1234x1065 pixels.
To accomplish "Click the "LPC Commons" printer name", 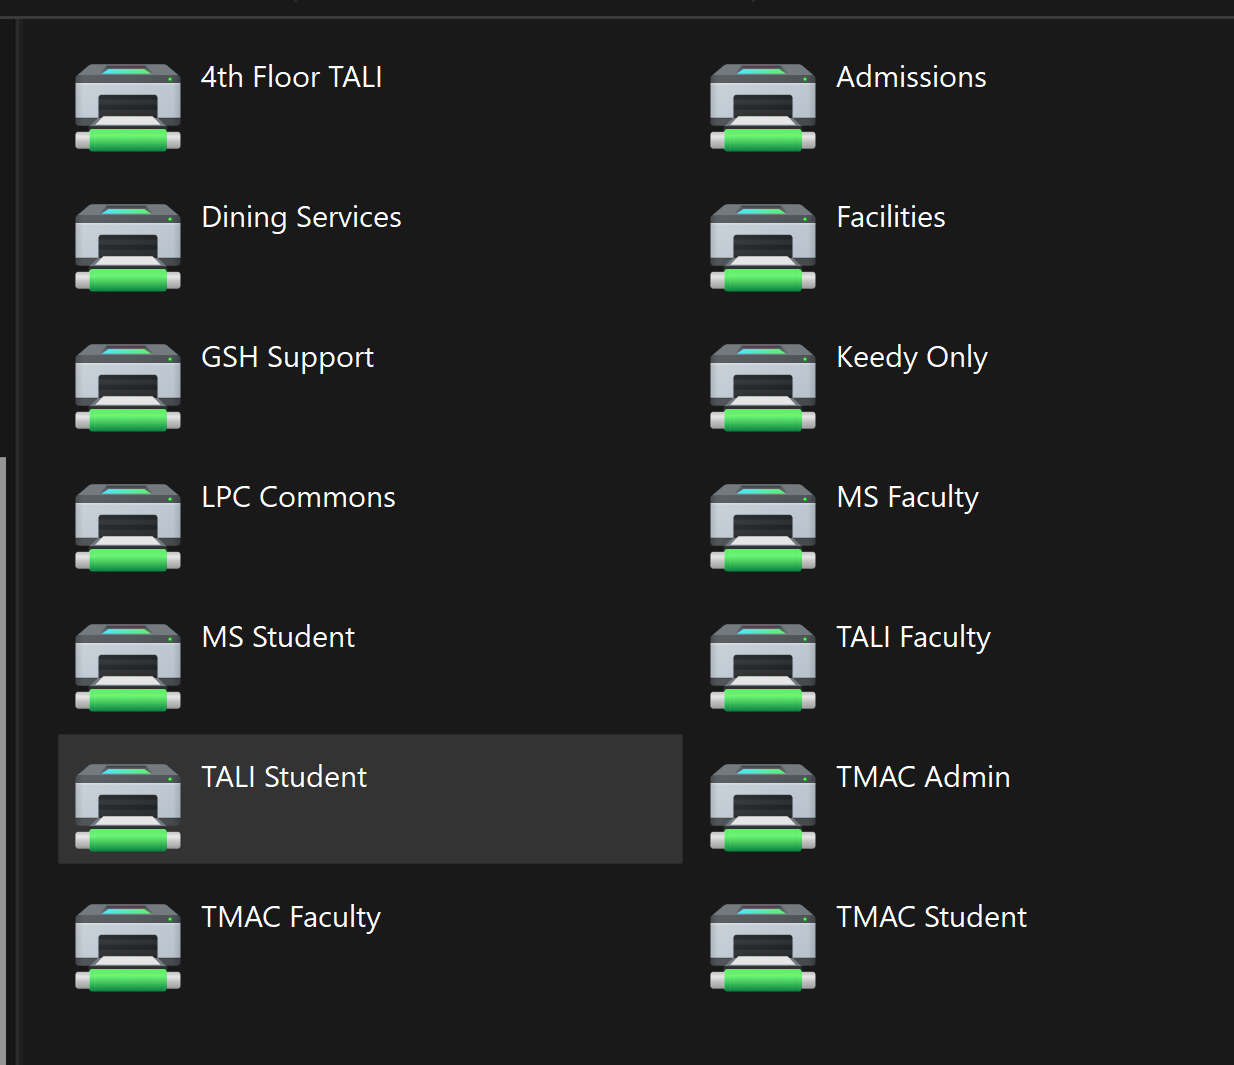I will (x=298, y=497).
